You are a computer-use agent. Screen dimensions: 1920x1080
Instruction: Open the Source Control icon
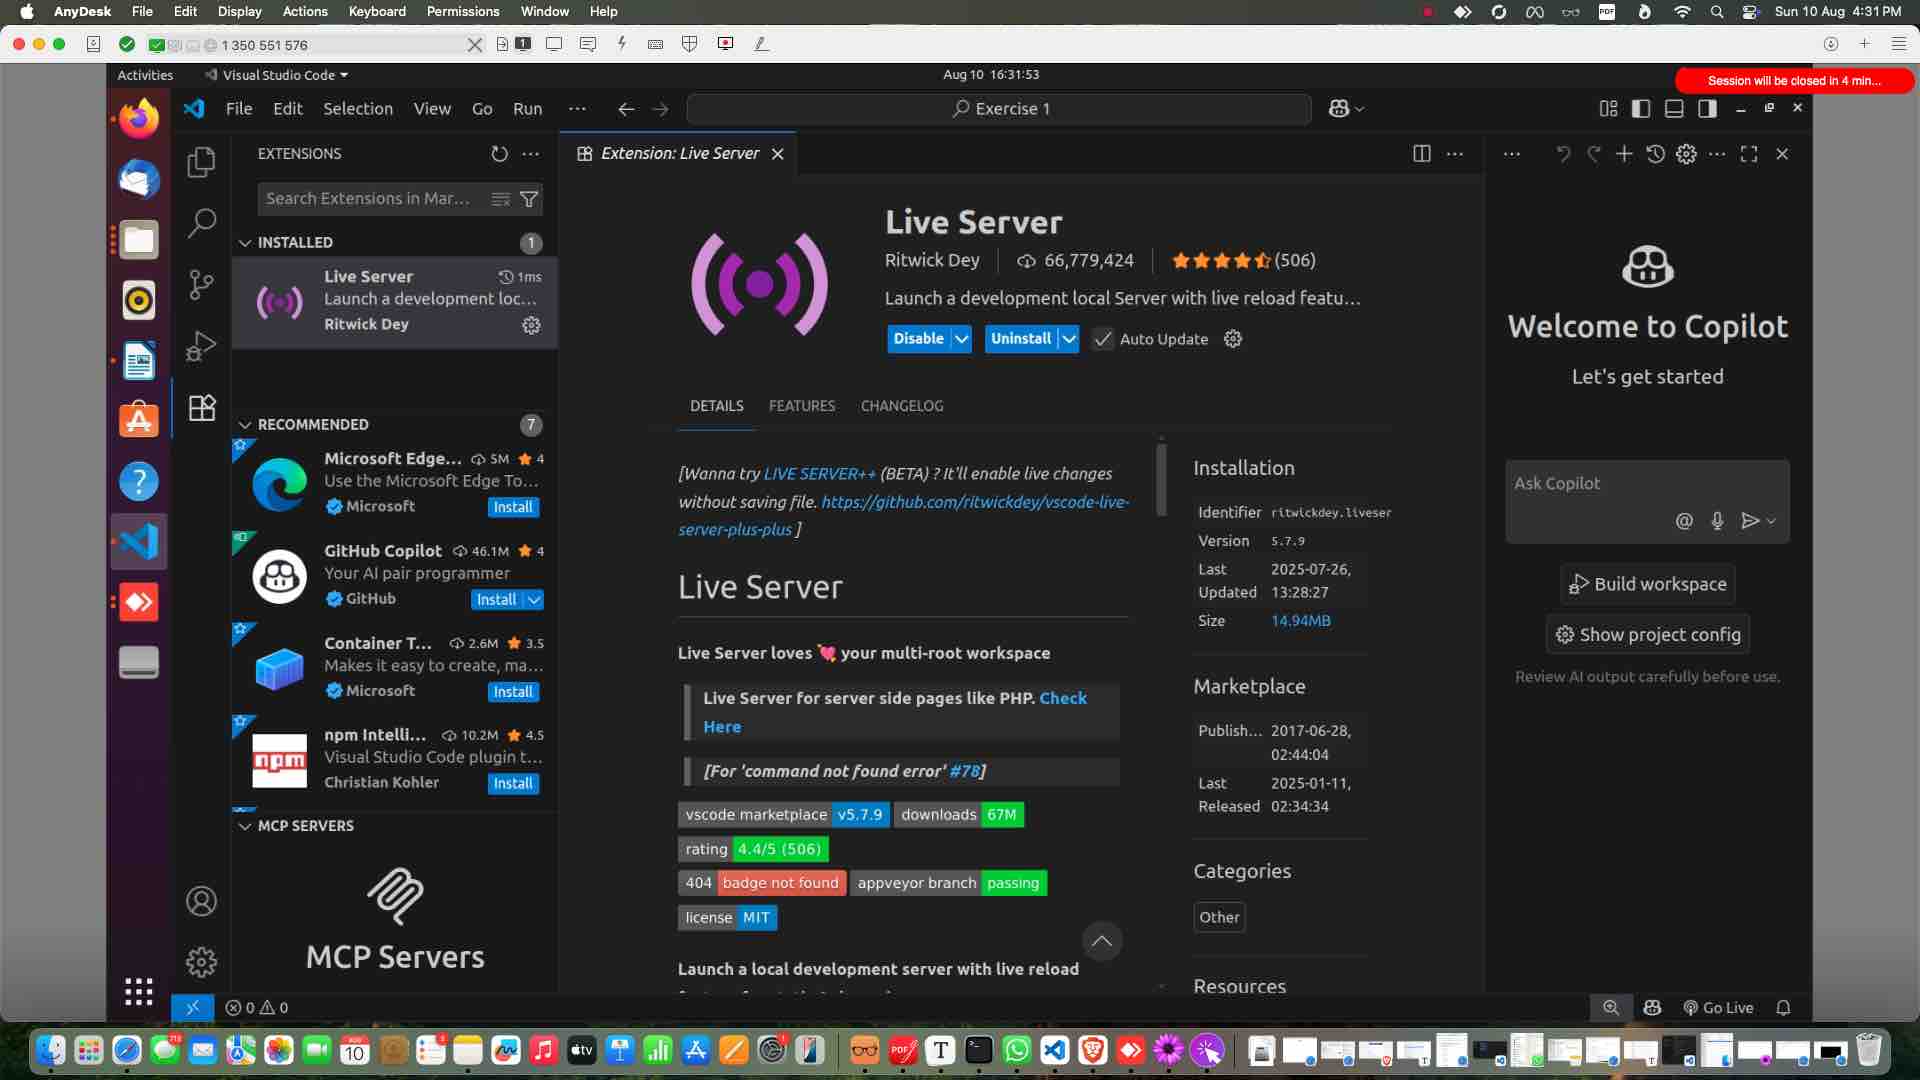coord(201,286)
